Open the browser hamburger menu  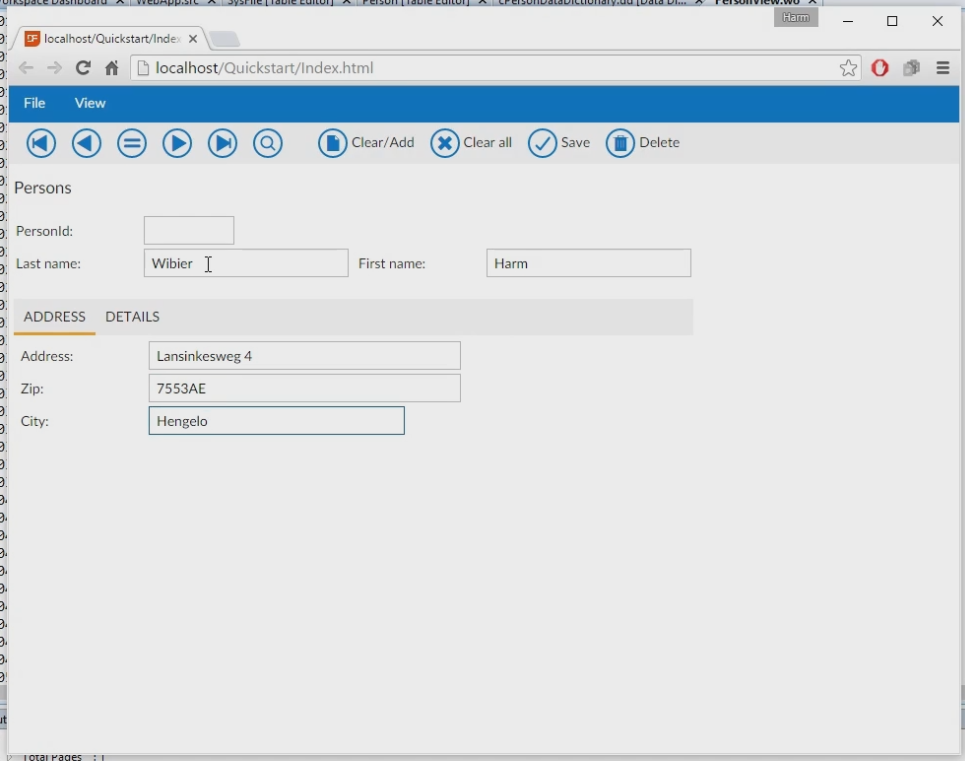(942, 68)
